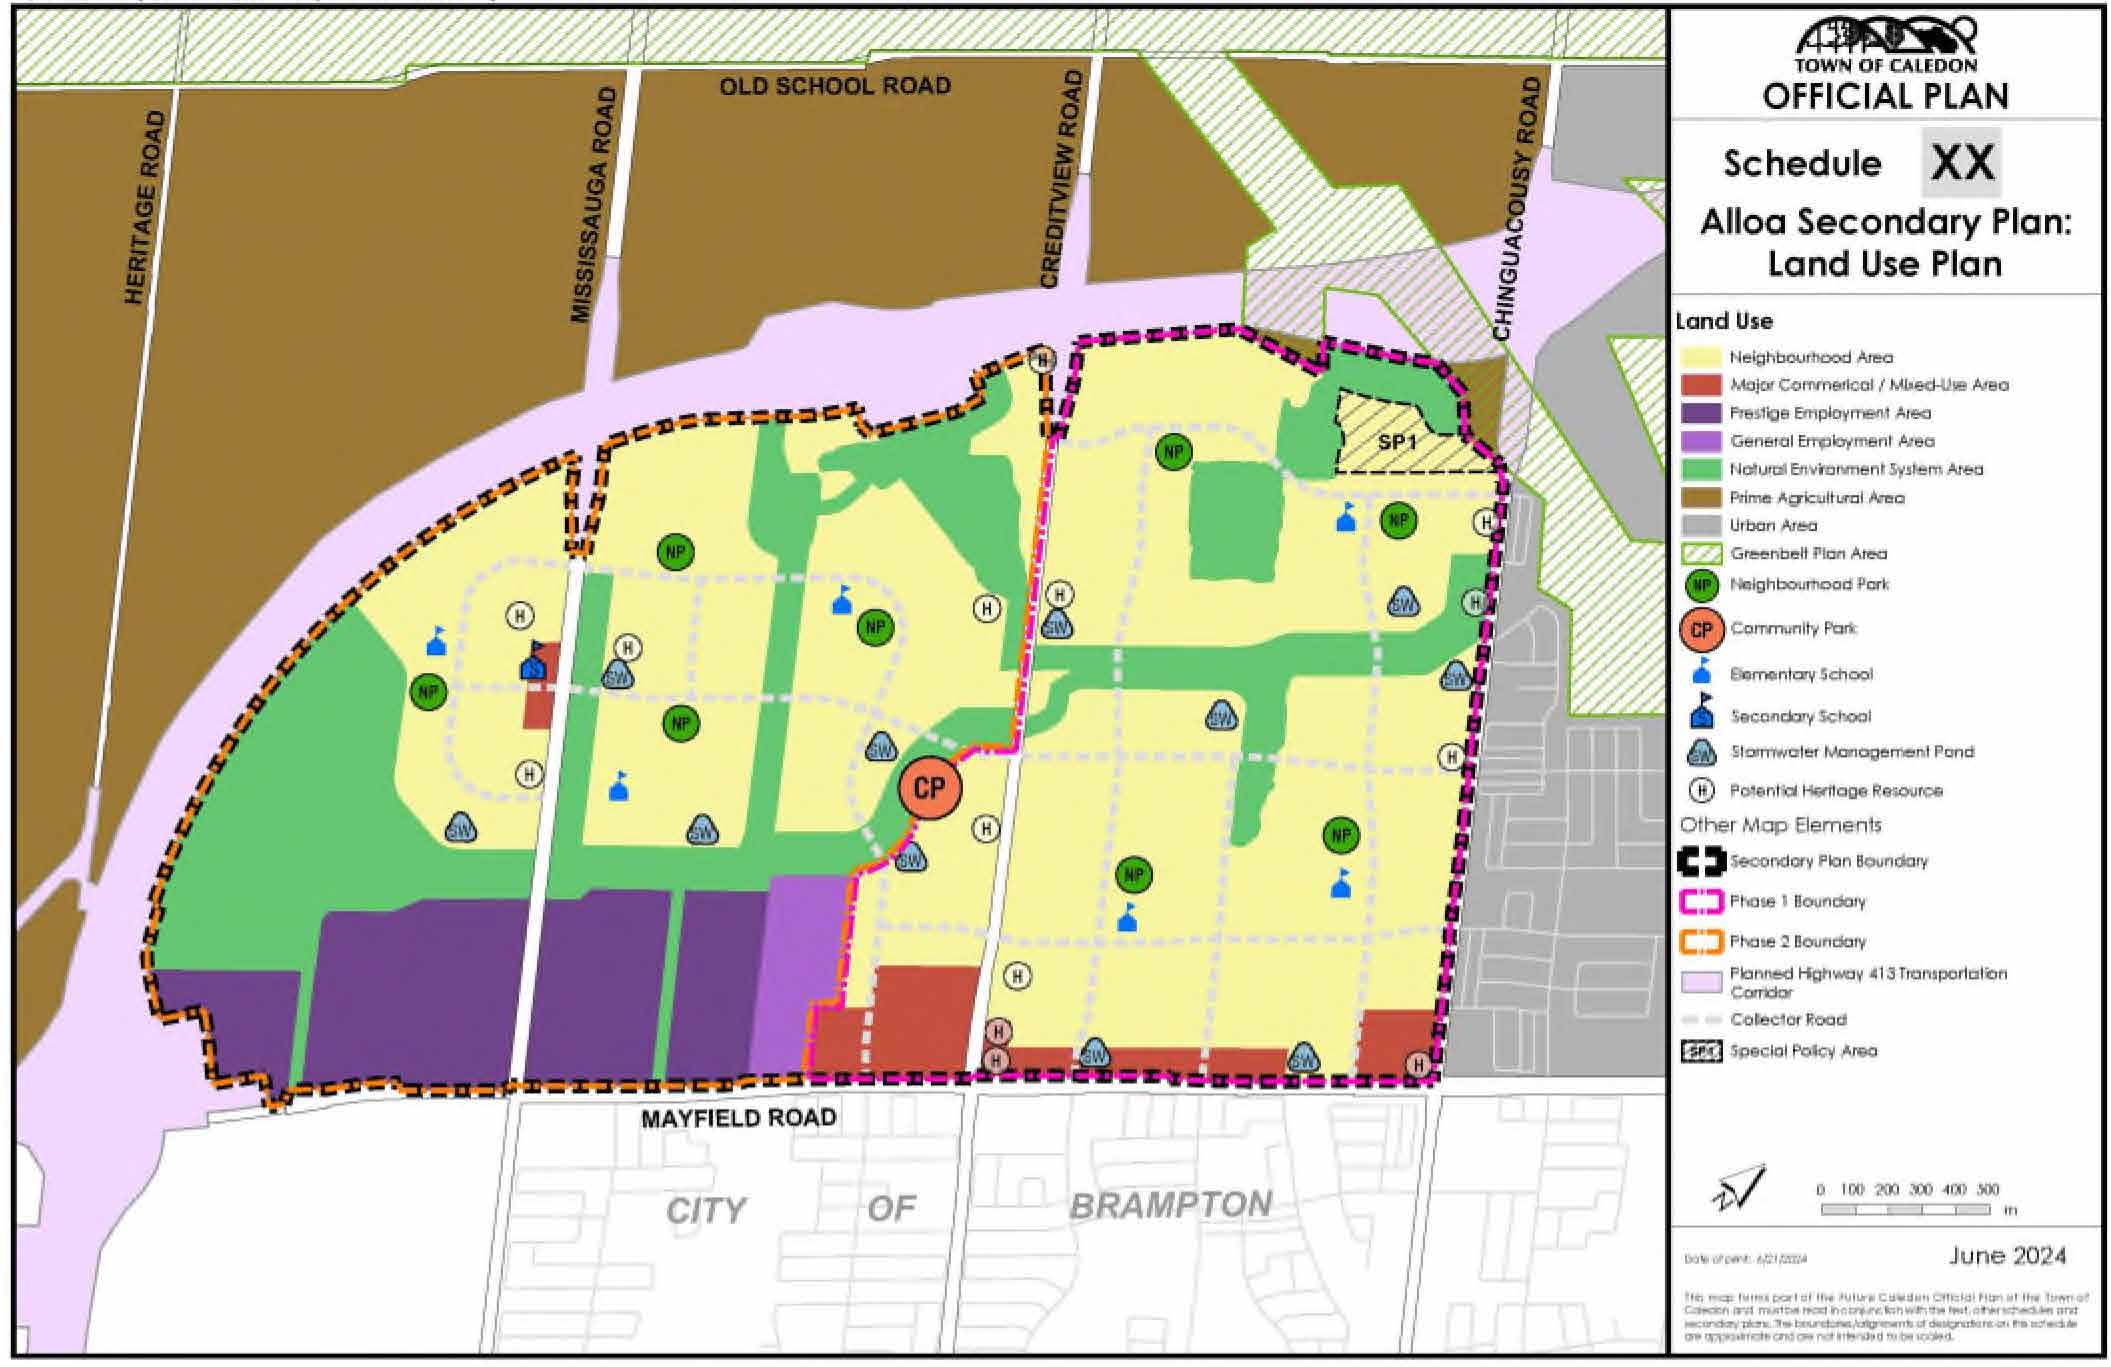Click the OLD SCHOOL ROAD label
The image size is (2111, 1367).
point(835,86)
